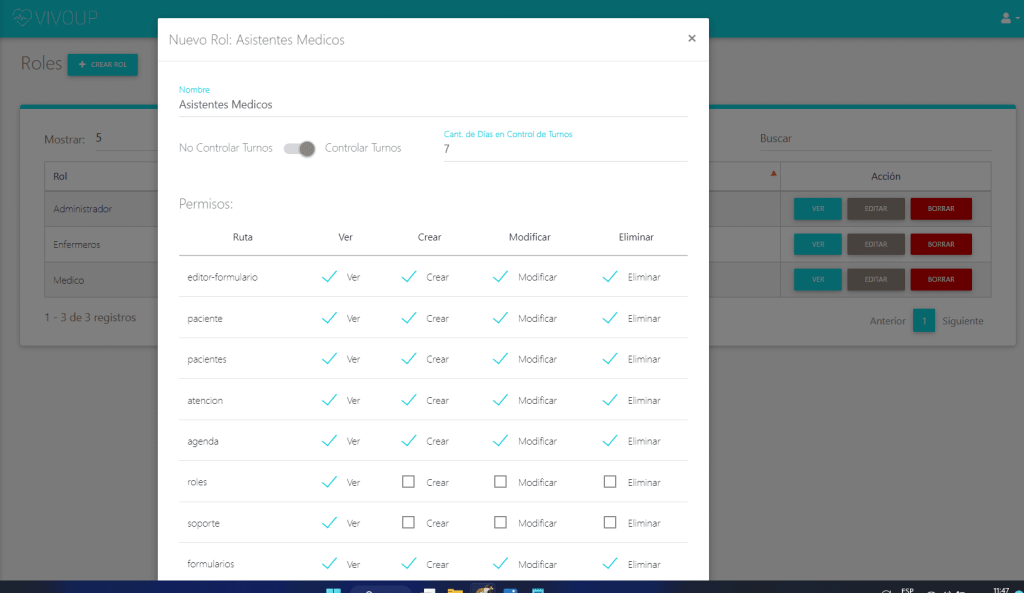
Task: Uncheck Eliminar for editor-formulario
Action: (x=610, y=277)
